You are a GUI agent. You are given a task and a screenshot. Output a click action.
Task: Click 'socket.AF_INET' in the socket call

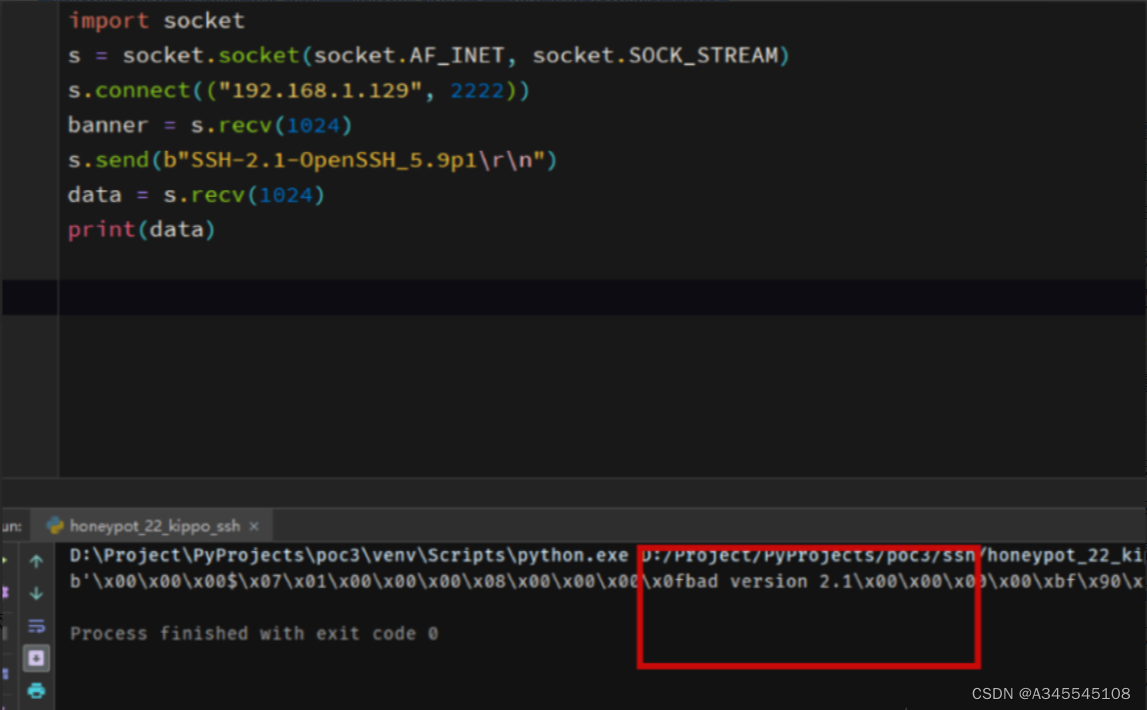coord(408,55)
